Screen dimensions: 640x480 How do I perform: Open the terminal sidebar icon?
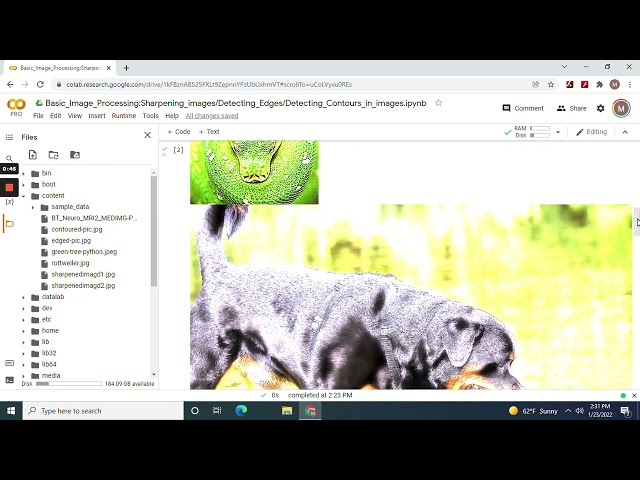(9, 380)
